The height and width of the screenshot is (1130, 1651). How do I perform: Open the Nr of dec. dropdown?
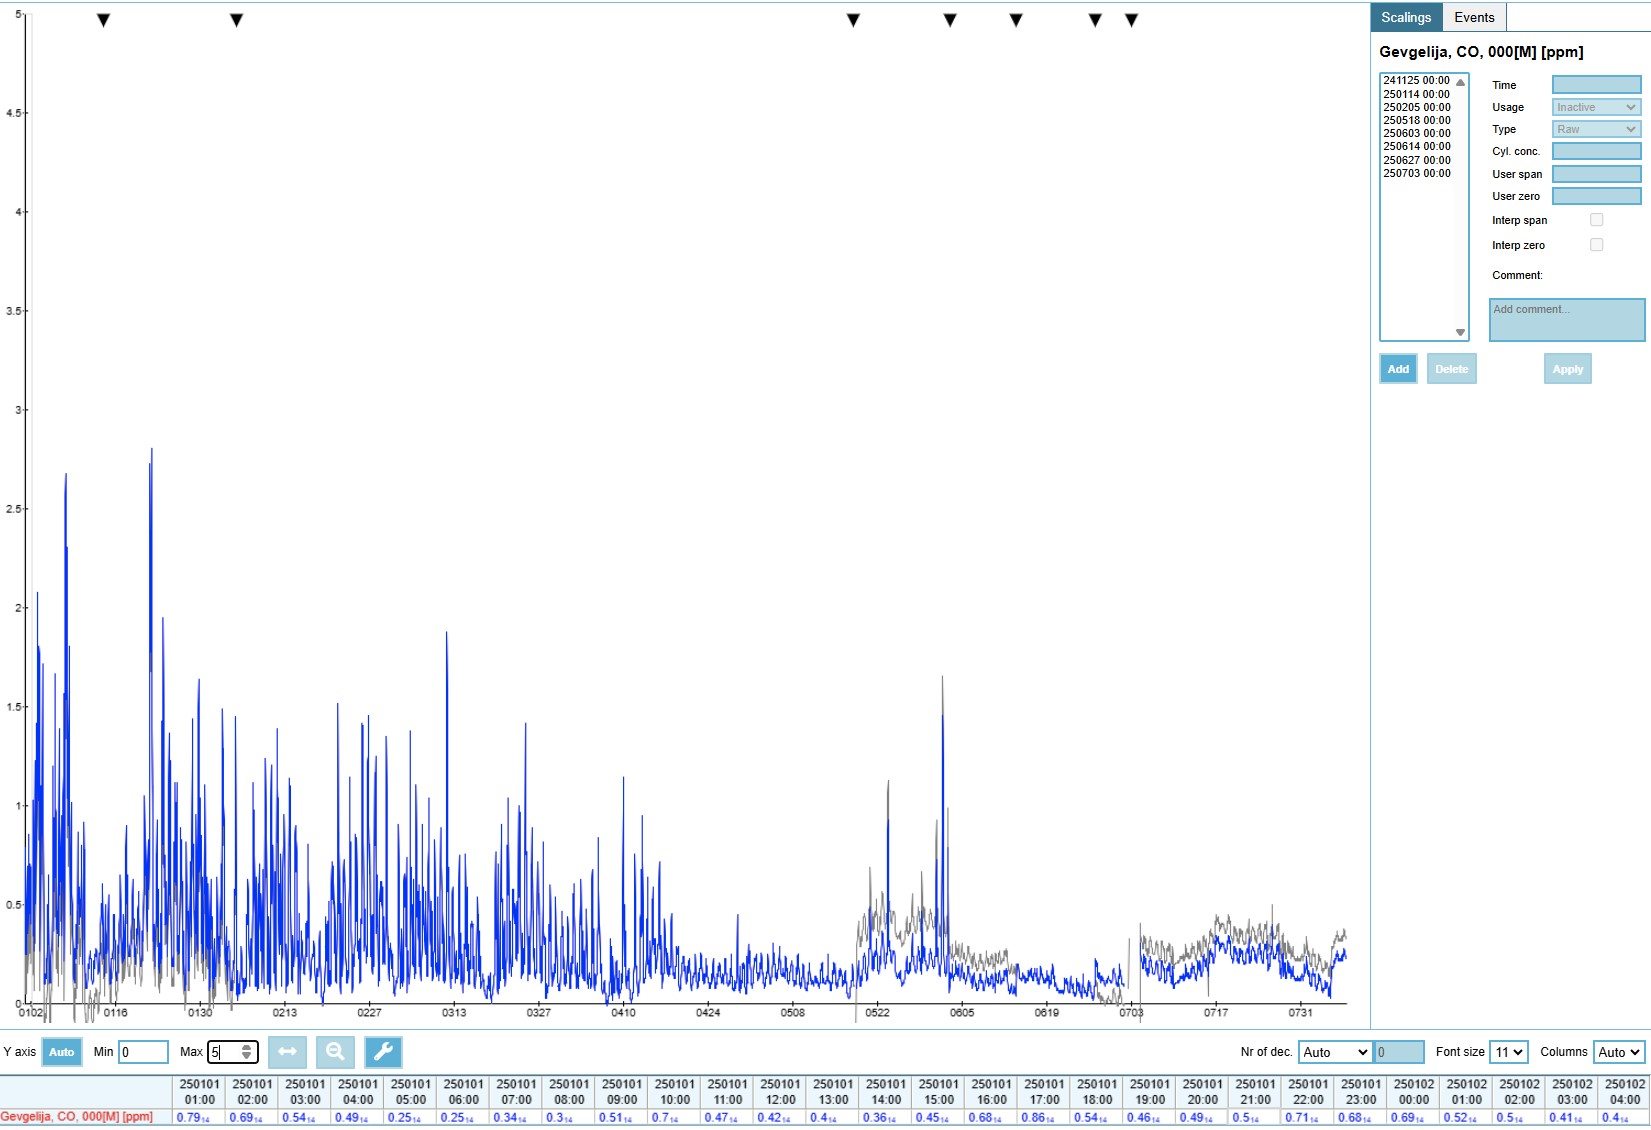1334,1052
